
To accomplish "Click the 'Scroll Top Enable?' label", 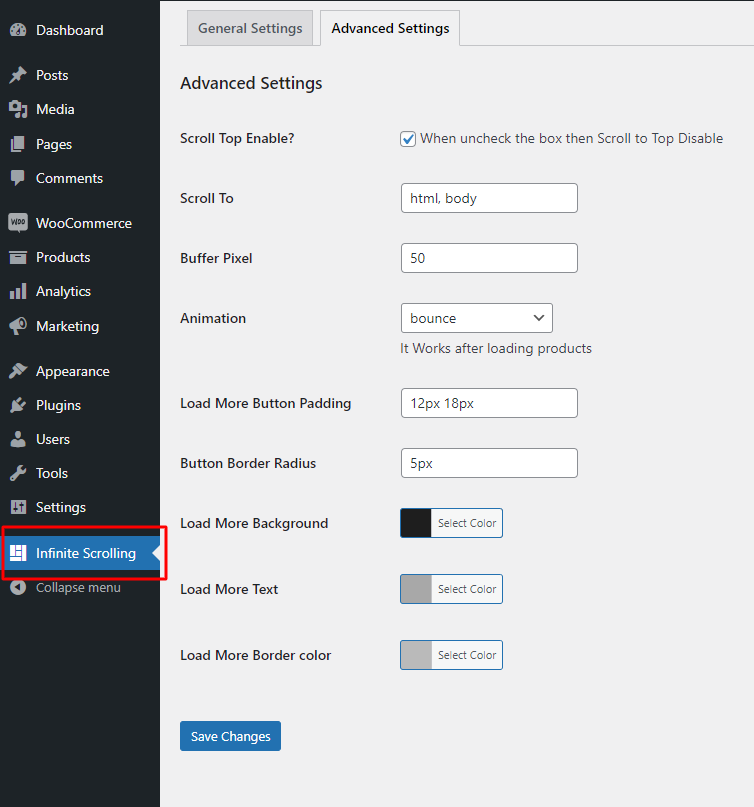I will [237, 138].
